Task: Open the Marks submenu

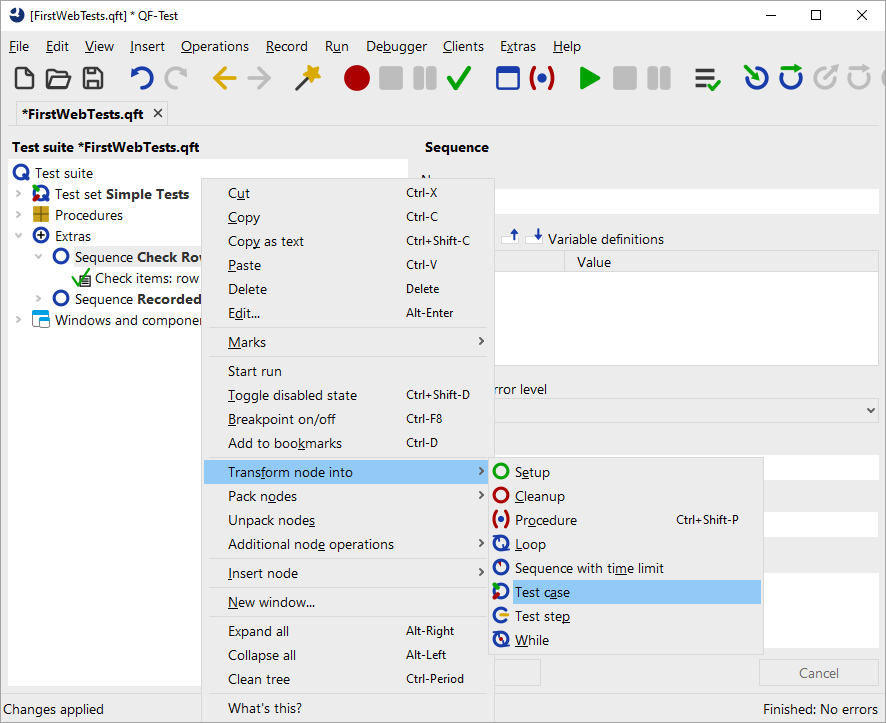Action: tap(348, 342)
